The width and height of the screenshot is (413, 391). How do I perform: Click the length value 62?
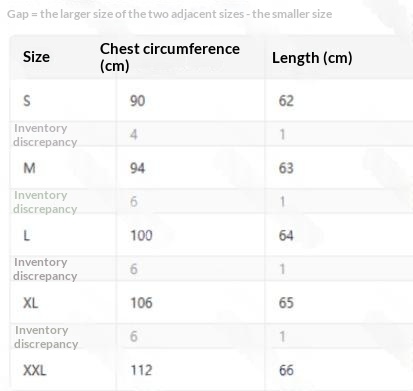pos(286,101)
